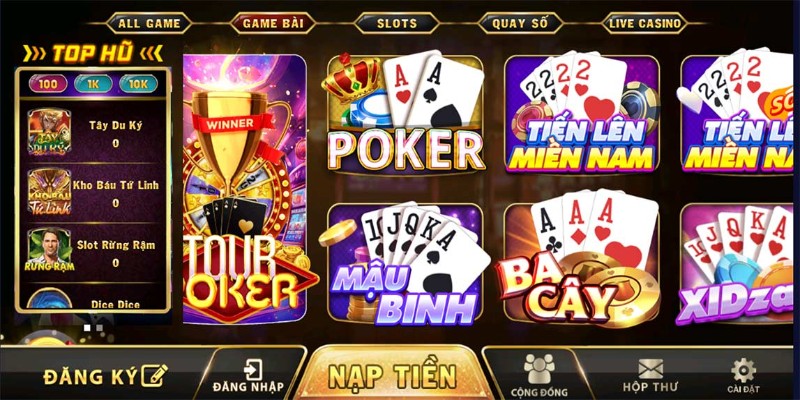Open the Poker game tile
This screenshot has width=800, height=400.
(x=405, y=113)
